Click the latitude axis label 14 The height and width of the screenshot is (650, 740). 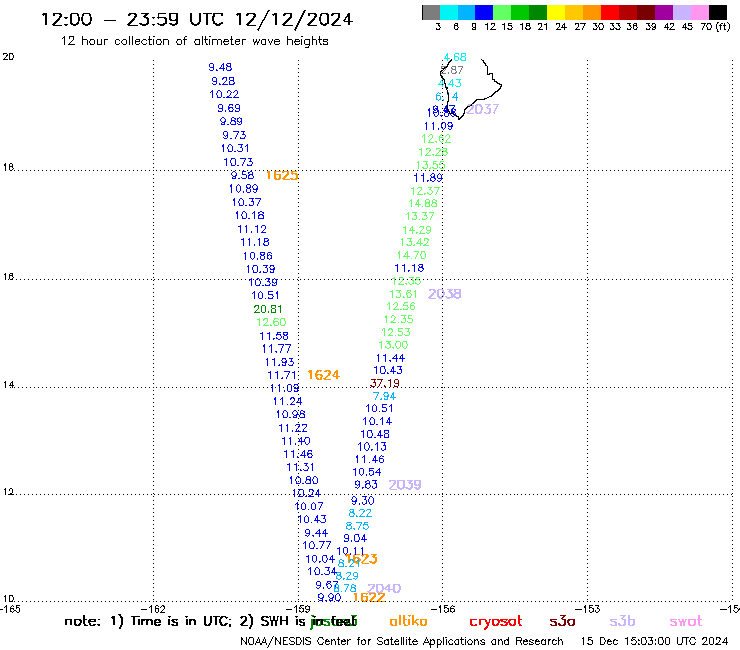coord(8,385)
